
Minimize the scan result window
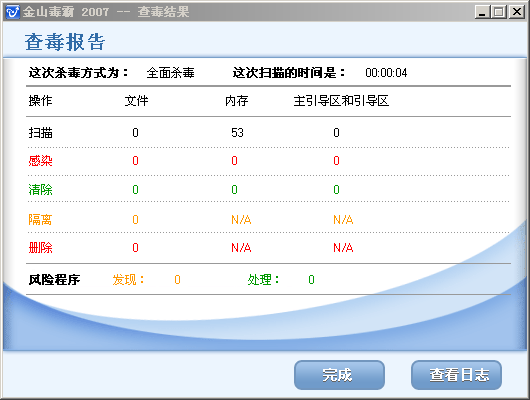[x=482, y=12]
